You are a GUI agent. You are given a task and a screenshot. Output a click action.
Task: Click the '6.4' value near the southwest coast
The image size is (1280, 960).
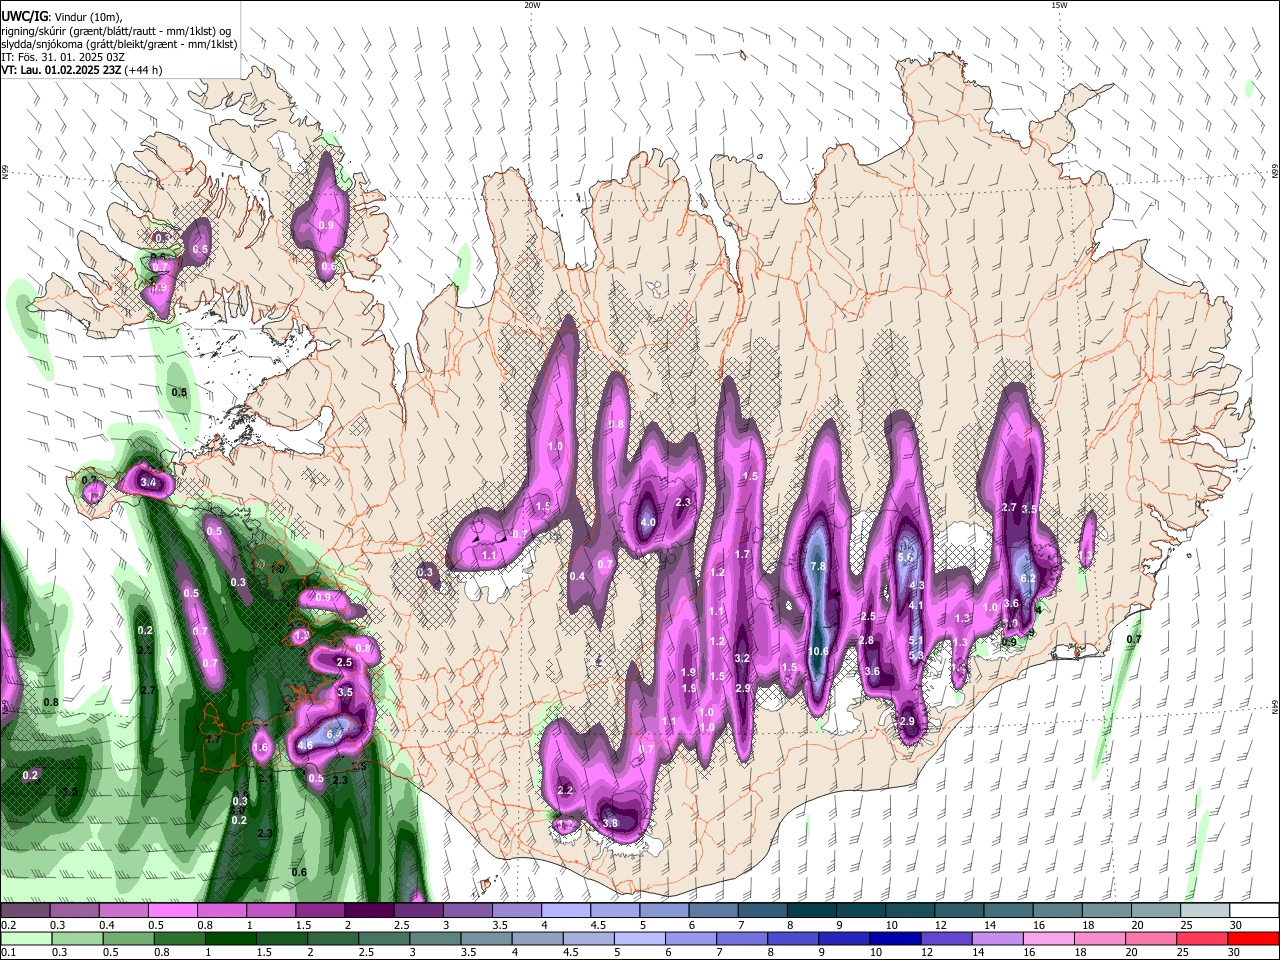(334, 734)
